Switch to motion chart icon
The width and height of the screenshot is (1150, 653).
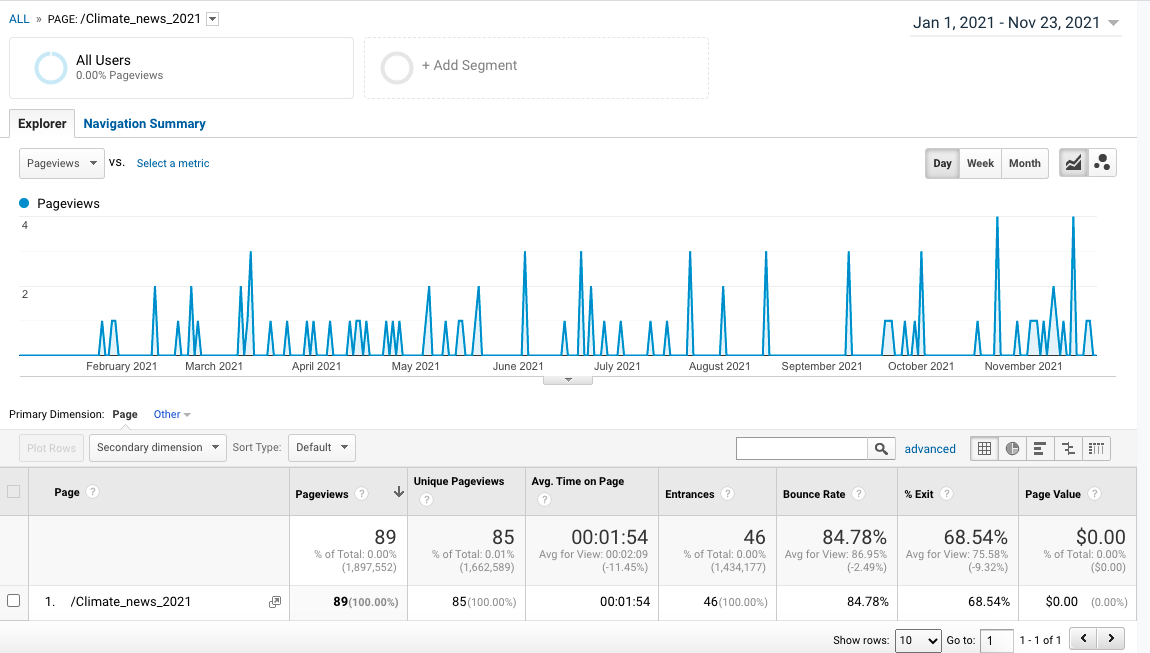[x=1102, y=163]
